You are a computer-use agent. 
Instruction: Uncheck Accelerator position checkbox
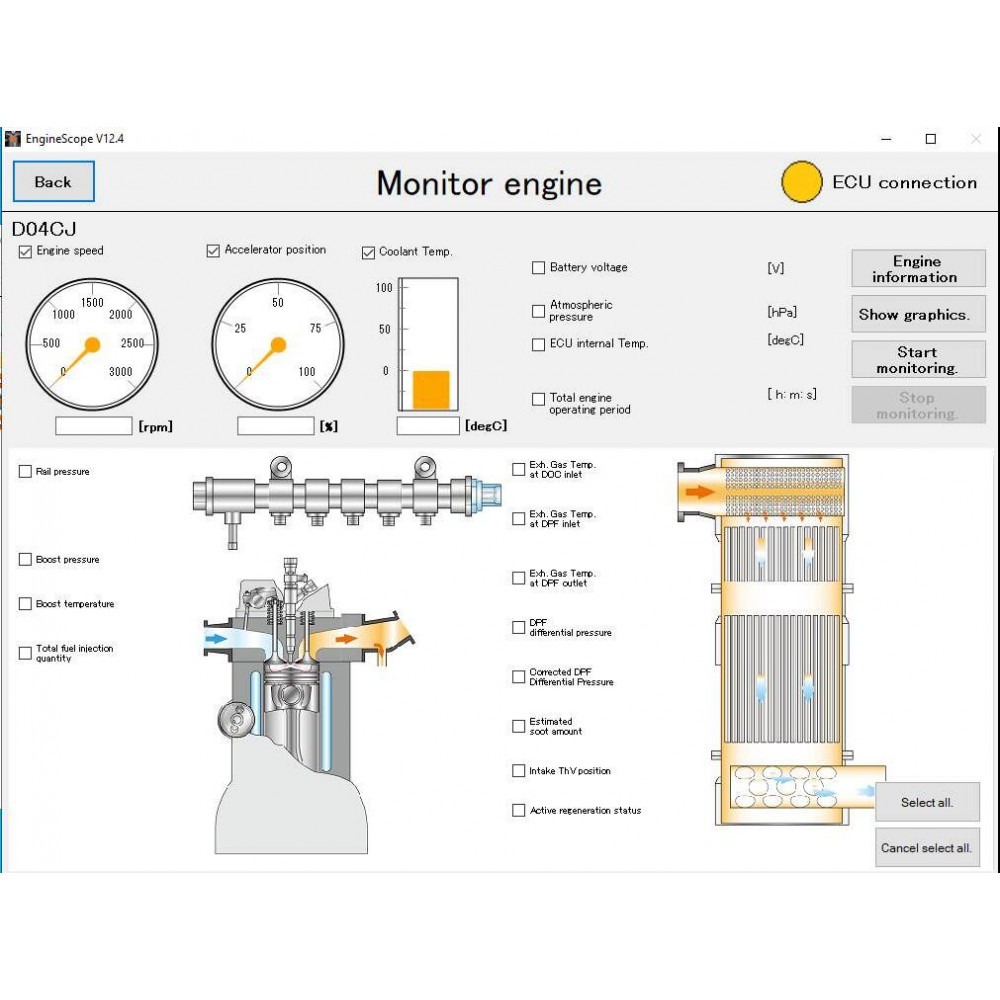[x=213, y=251]
